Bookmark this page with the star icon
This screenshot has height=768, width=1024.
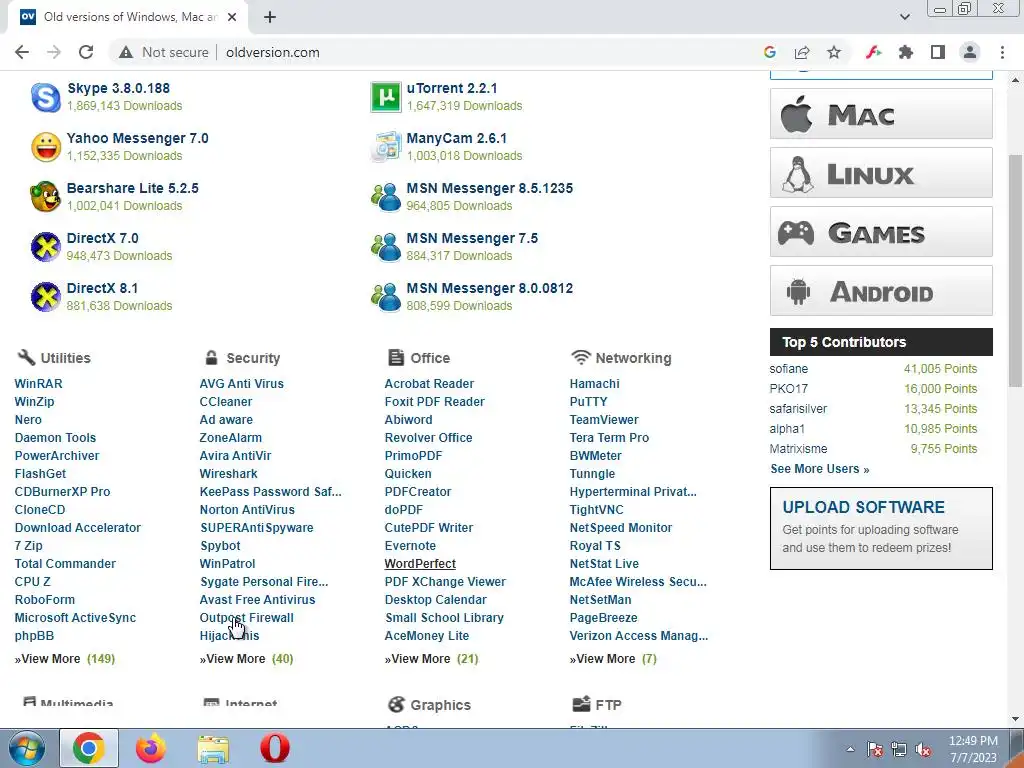coord(834,52)
